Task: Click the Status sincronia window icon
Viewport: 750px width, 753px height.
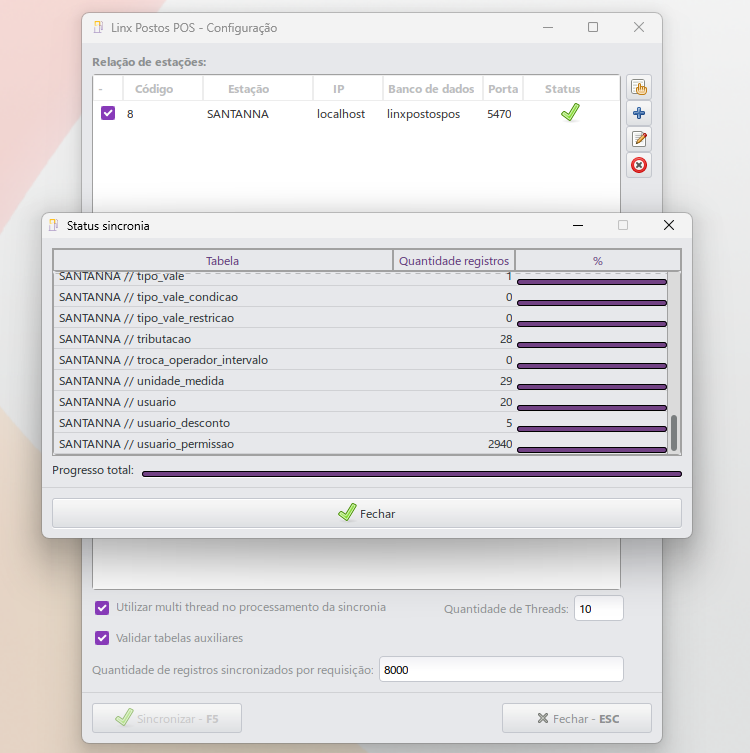Action: (54, 225)
